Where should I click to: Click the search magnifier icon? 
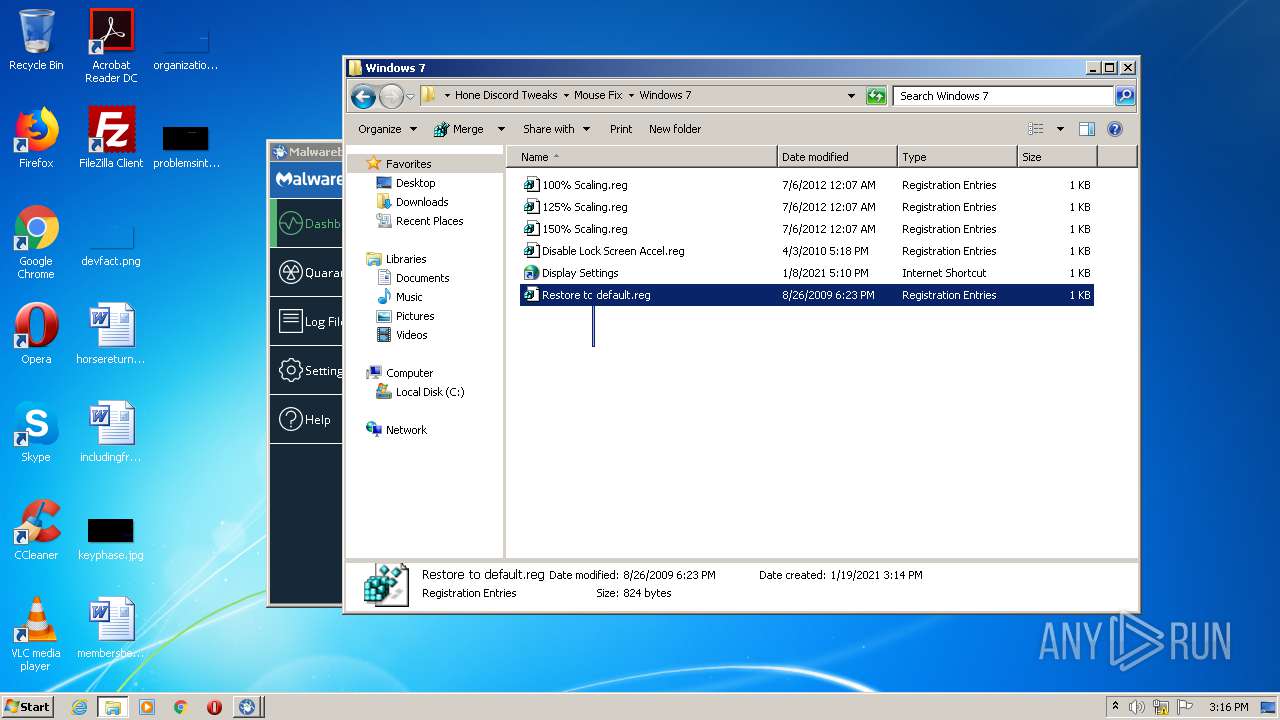click(x=1125, y=96)
